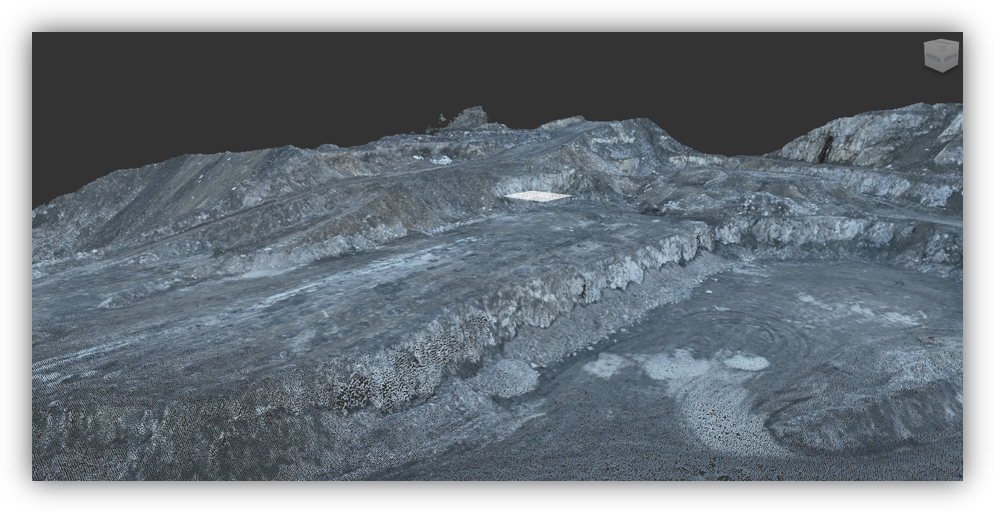Pick the small white object on the upper haul road
This screenshot has height=513, width=995.
coord(442,161)
